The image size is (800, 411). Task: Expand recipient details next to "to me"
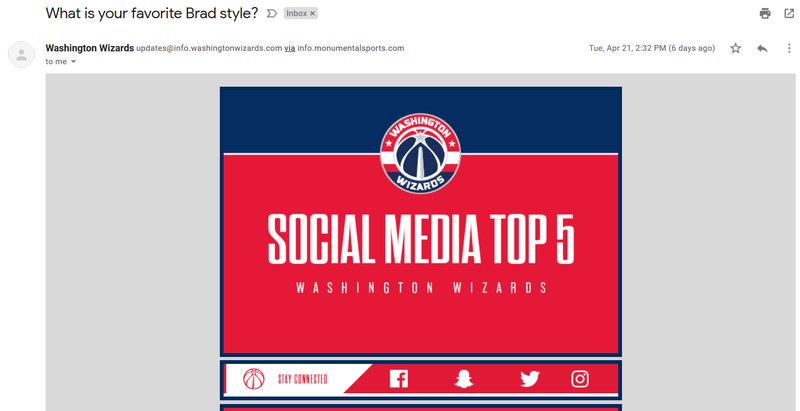click(x=73, y=62)
